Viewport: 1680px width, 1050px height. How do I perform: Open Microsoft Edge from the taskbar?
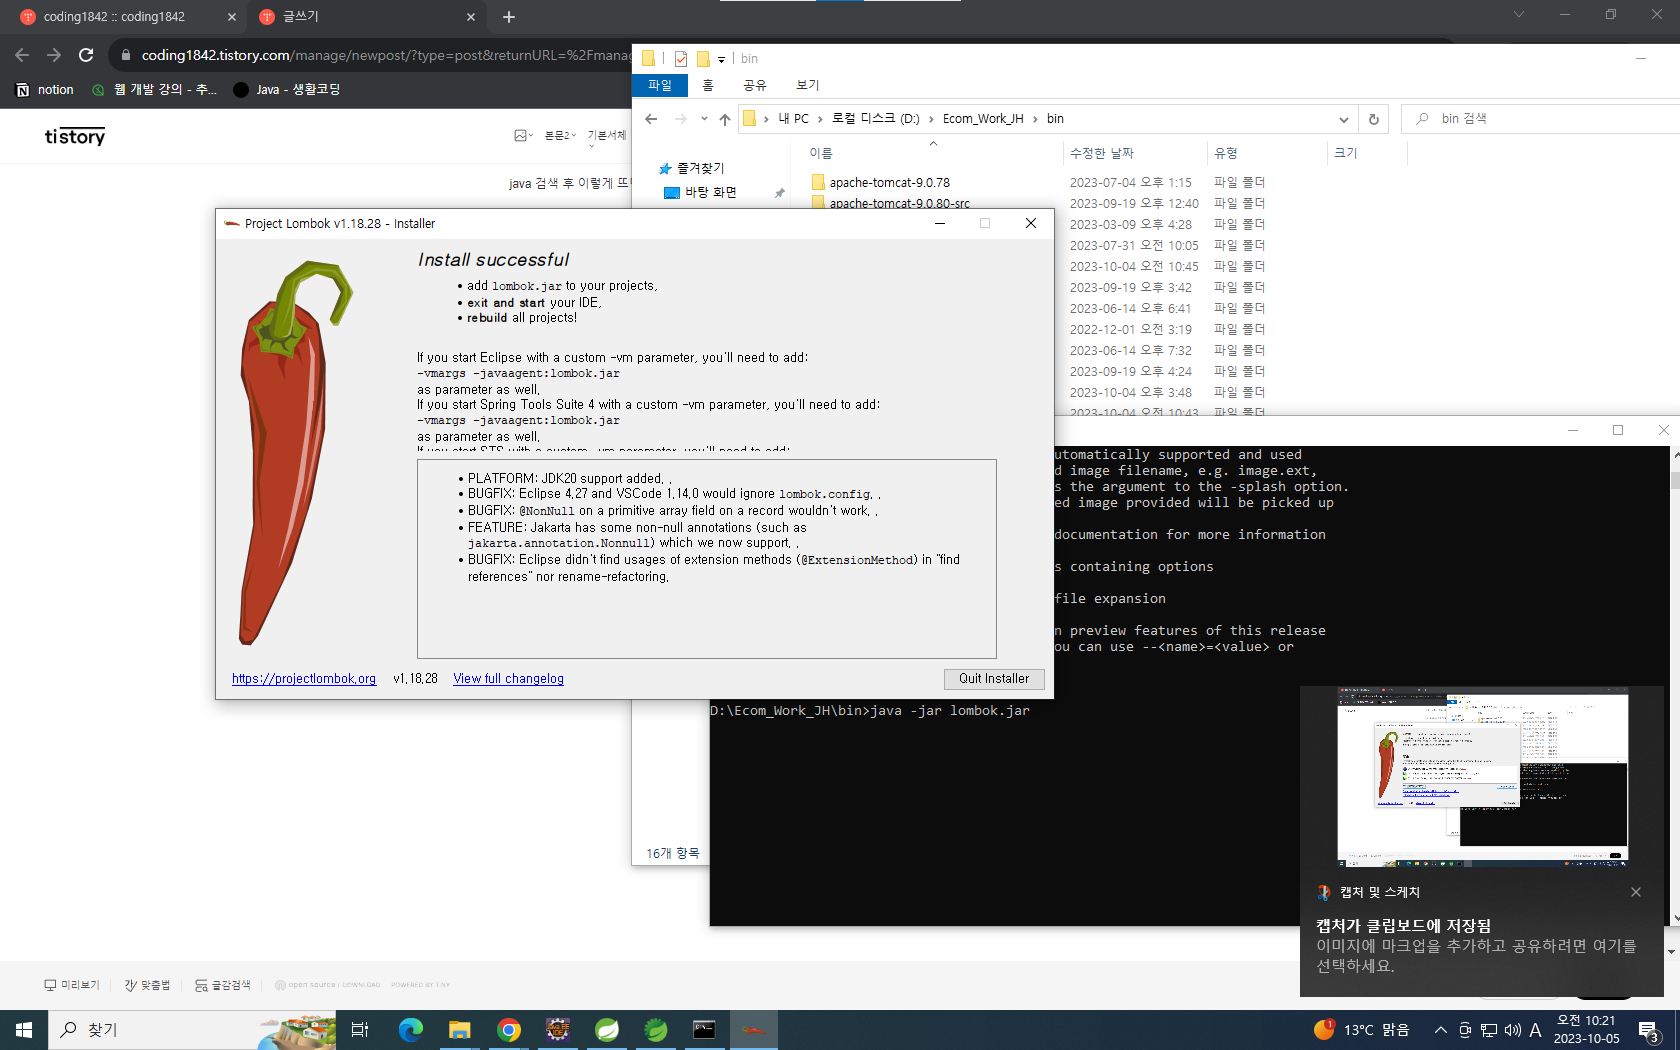tap(410, 1030)
